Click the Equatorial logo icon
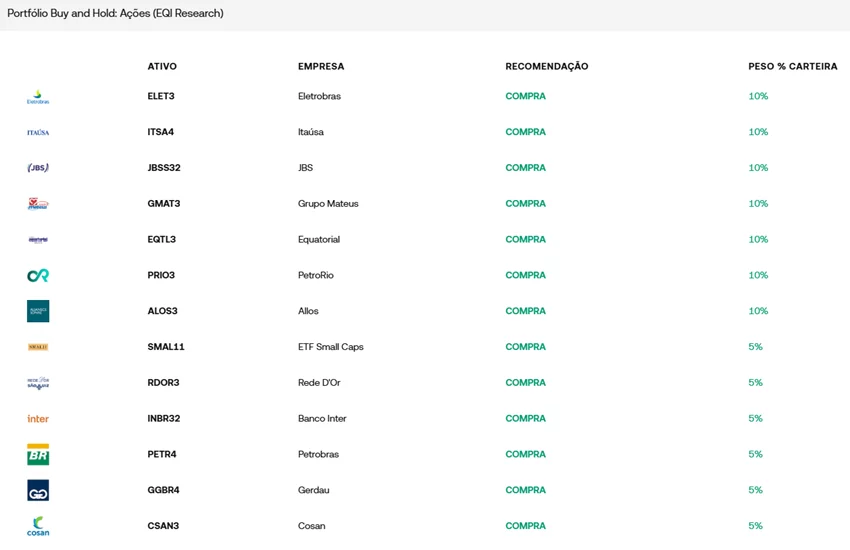Screen dimensions: 850x550 tap(38, 240)
